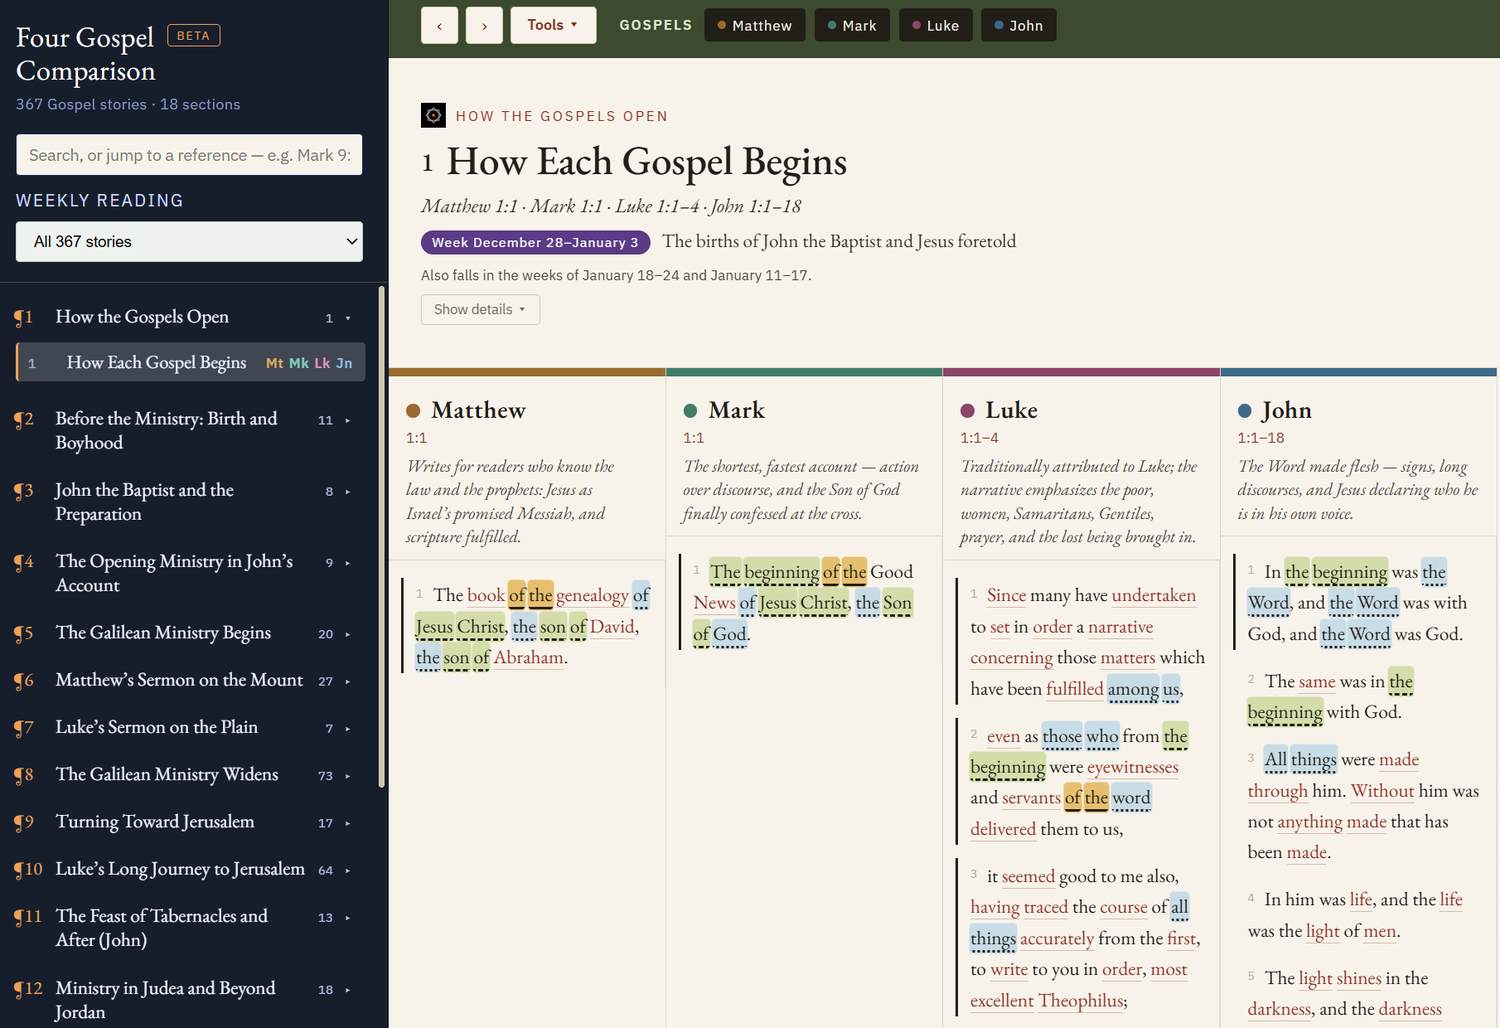Click the section emblem beside How the Gospels Open heading
Image resolution: width=1500 pixels, height=1028 pixels.
click(x=433, y=115)
